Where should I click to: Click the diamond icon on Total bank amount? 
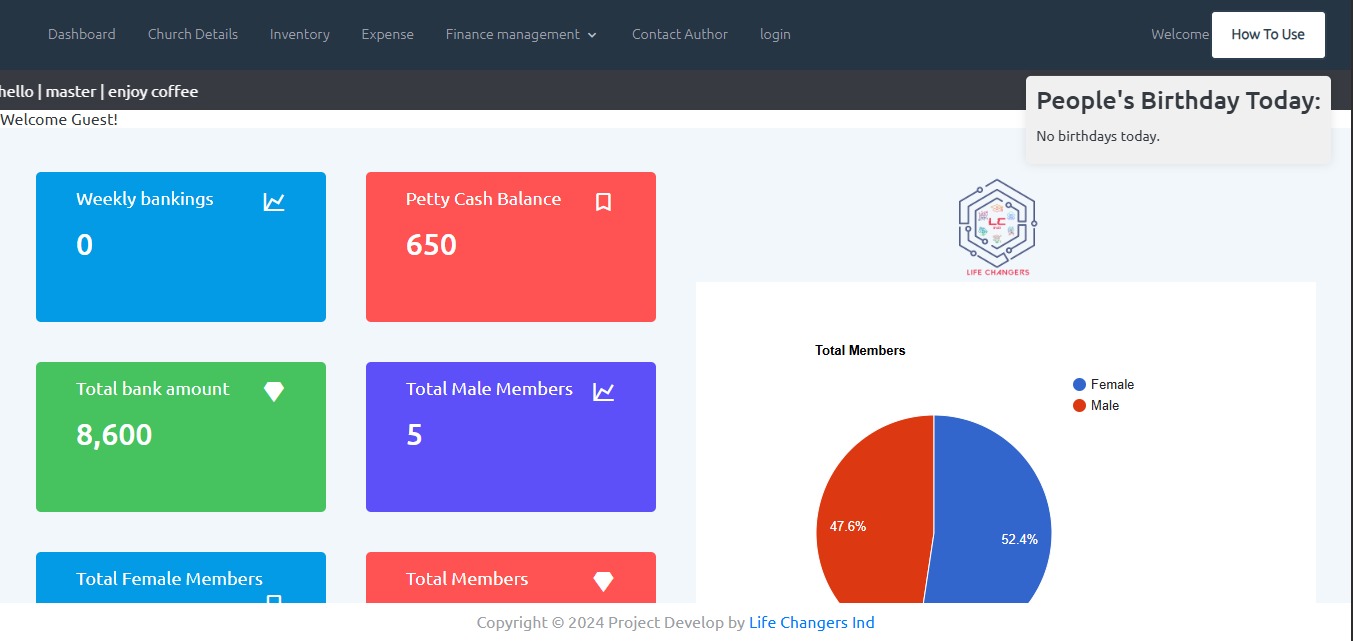(x=274, y=392)
